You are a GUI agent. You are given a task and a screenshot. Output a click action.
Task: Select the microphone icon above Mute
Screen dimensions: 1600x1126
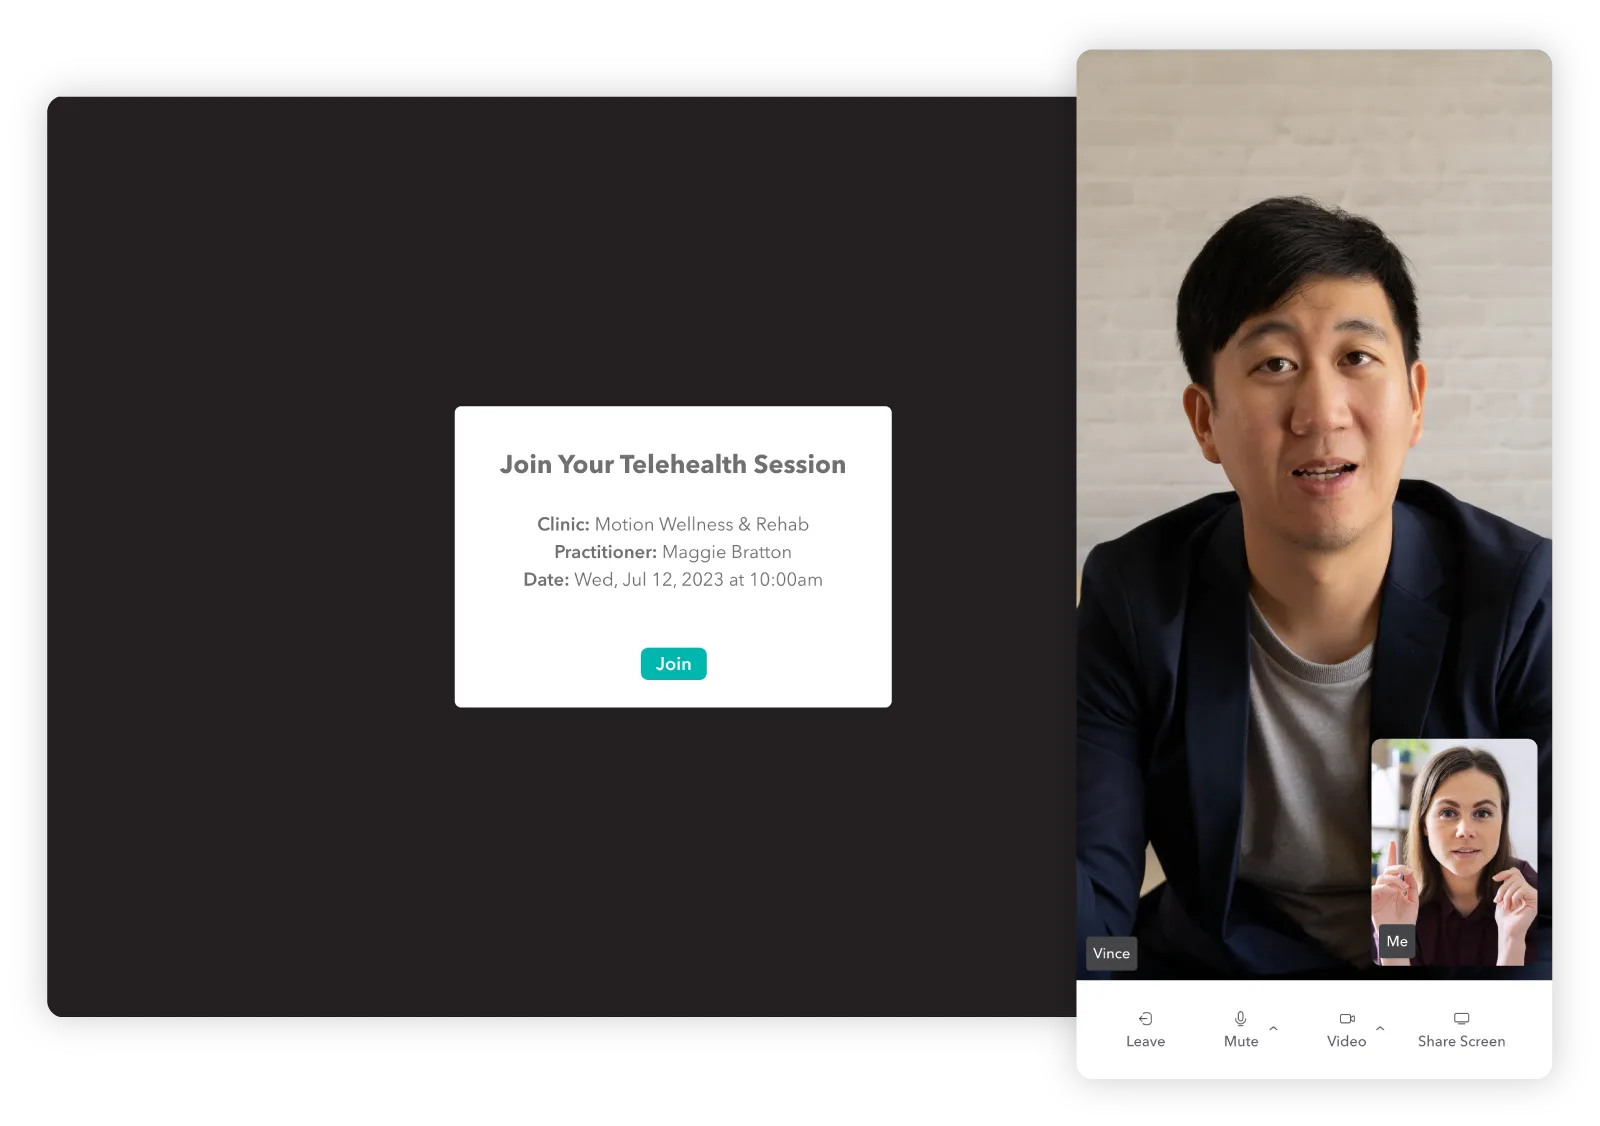[1240, 1019]
